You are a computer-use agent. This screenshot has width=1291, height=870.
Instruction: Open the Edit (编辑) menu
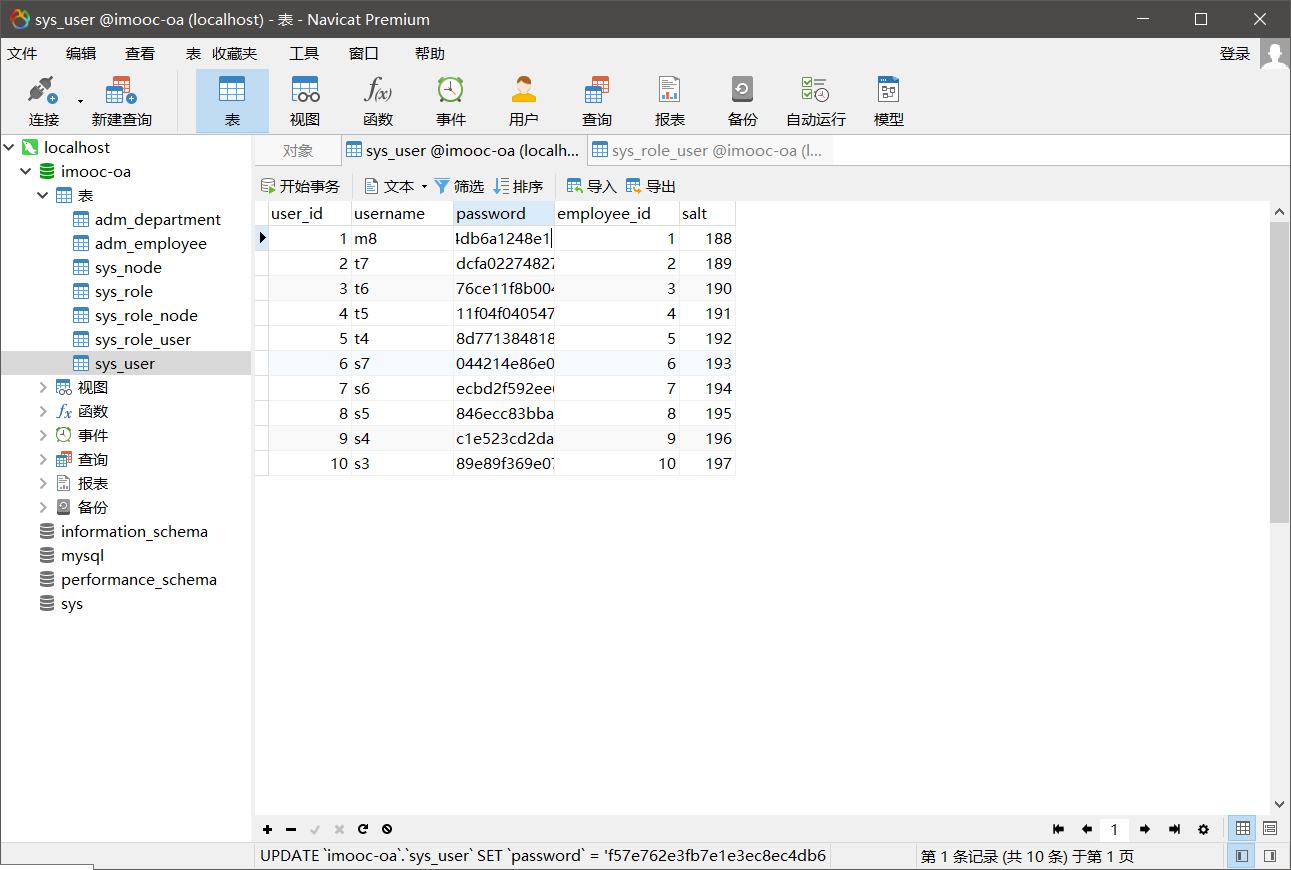81,54
